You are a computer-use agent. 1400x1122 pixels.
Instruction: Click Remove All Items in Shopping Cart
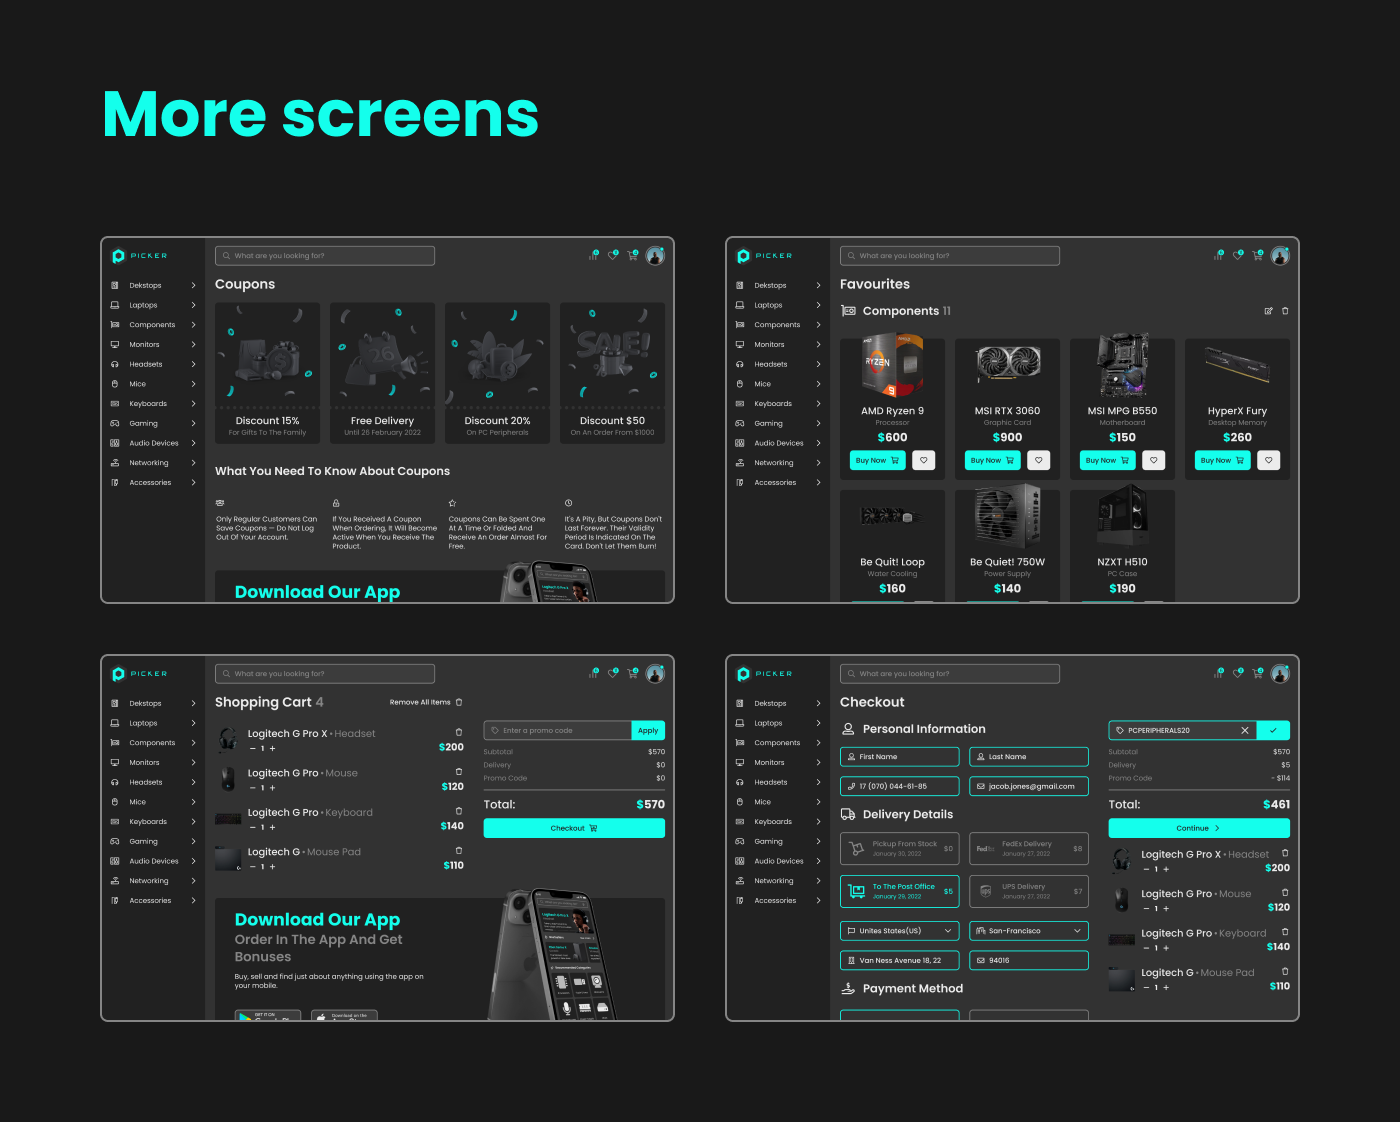pos(426,702)
